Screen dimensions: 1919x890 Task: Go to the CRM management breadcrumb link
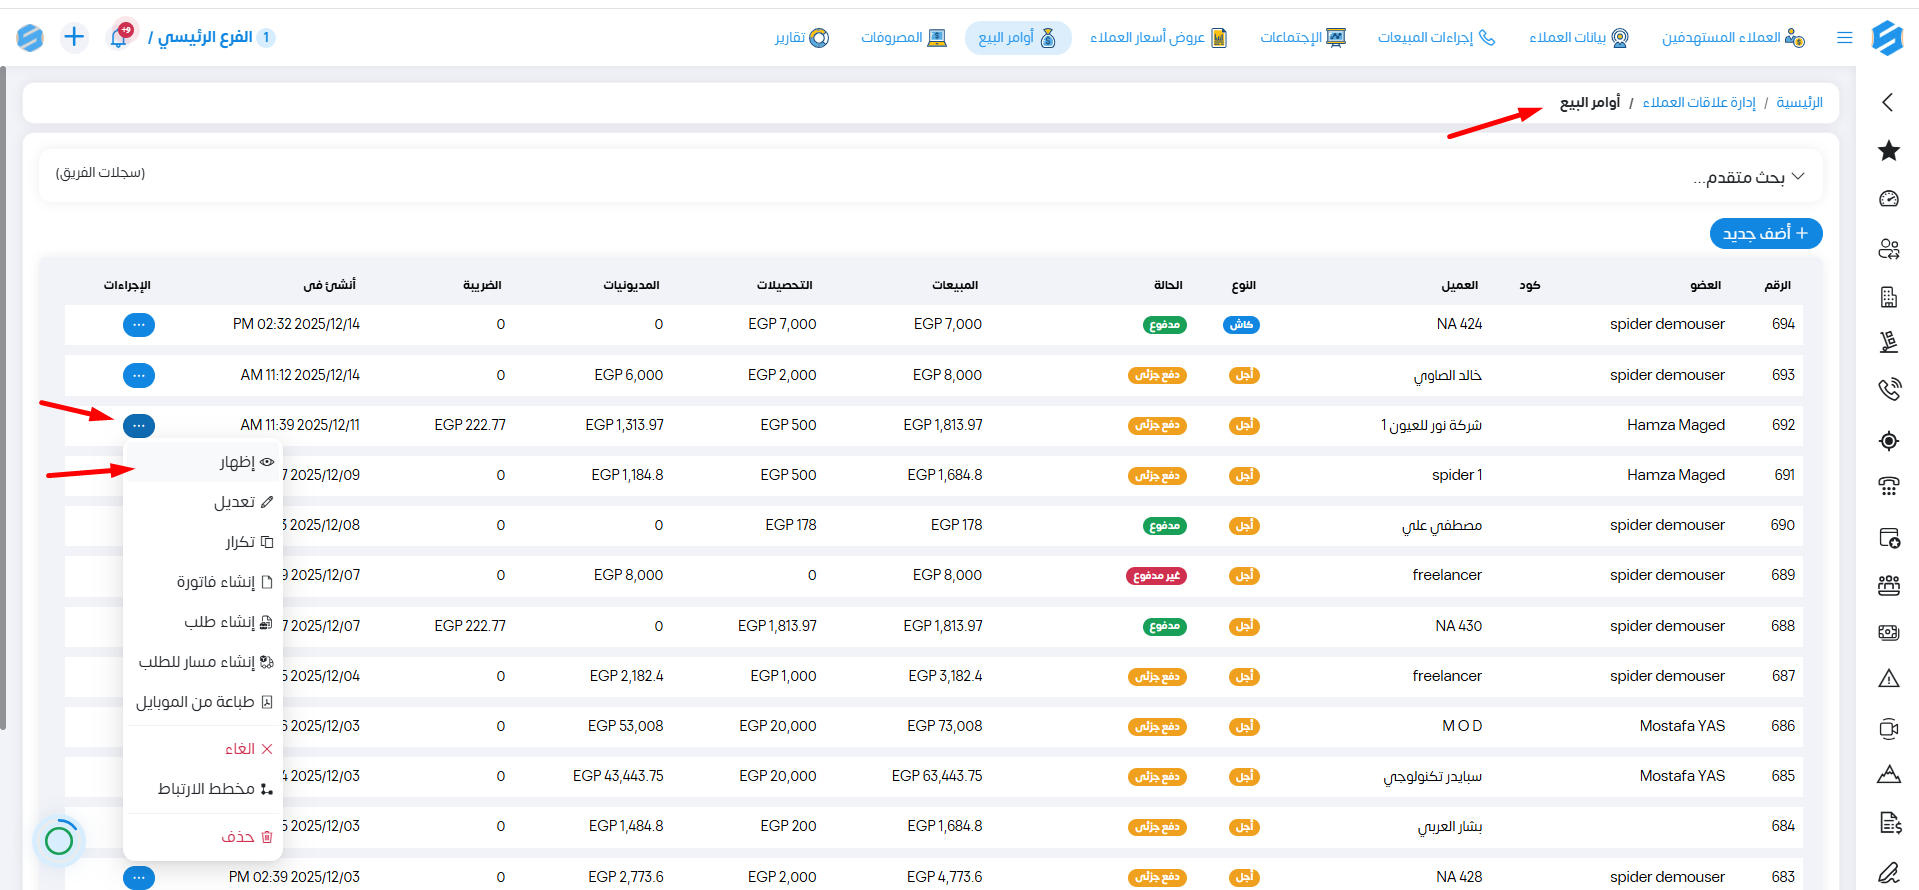[1698, 103]
